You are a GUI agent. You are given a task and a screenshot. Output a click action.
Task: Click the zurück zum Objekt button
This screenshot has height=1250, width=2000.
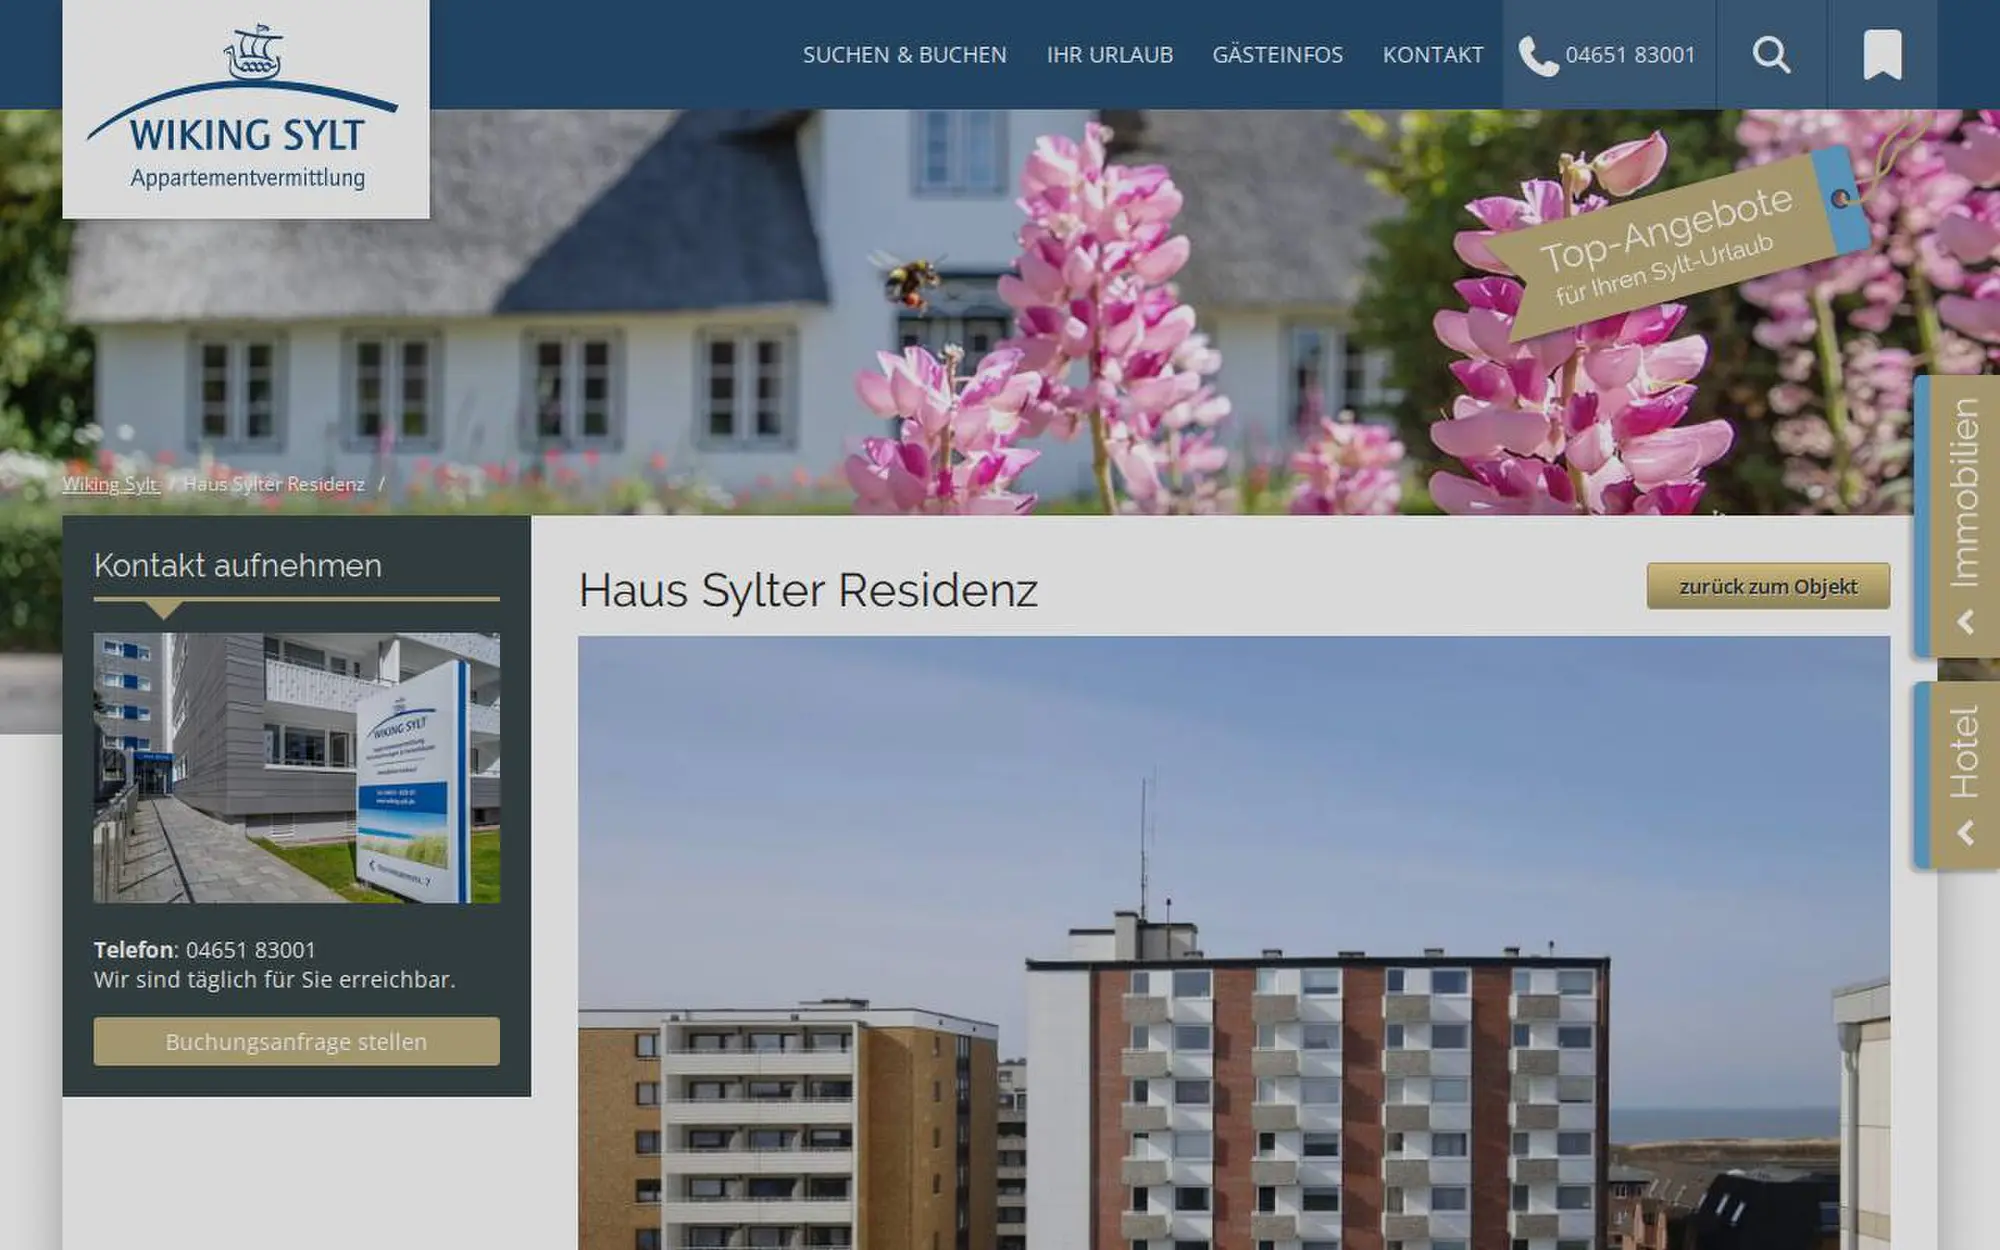pos(1768,586)
